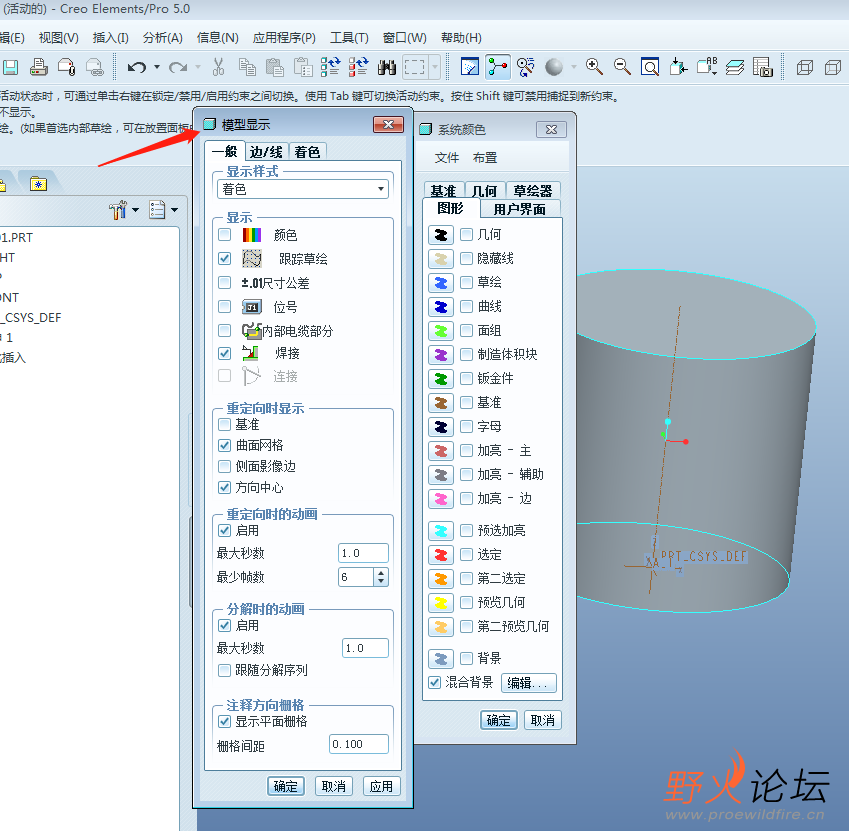
Task: Open the Favorites folder tab with star
Action: click(38, 184)
